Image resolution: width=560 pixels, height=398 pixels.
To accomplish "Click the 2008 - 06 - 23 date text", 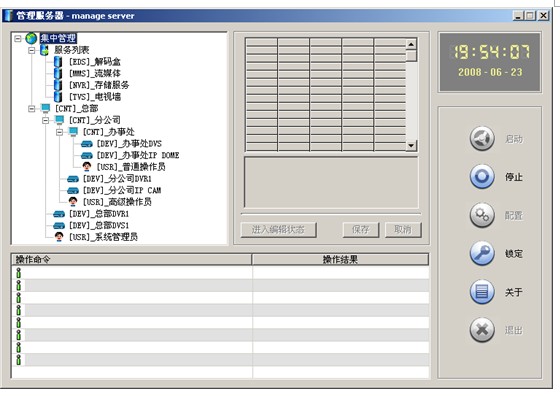I will click(x=490, y=72).
